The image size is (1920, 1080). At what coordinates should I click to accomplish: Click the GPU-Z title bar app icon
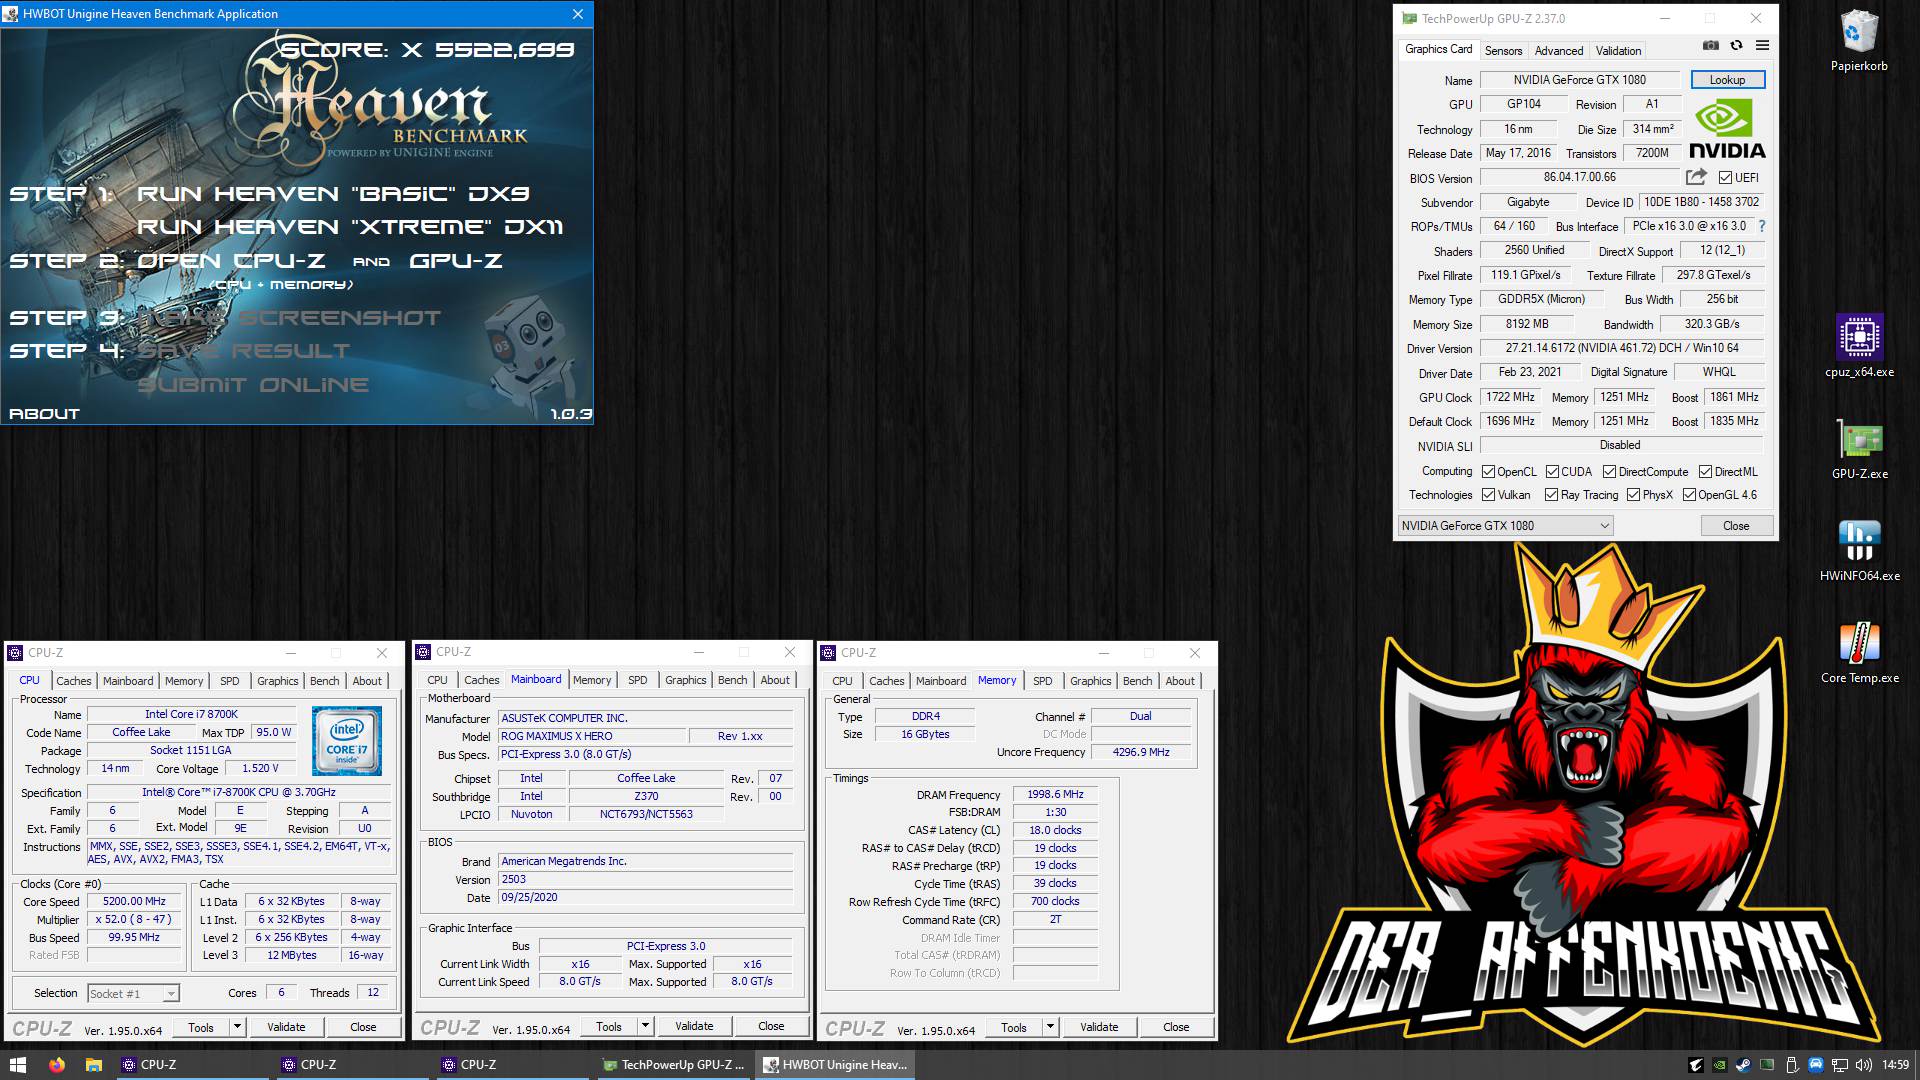click(x=1409, y=18)
